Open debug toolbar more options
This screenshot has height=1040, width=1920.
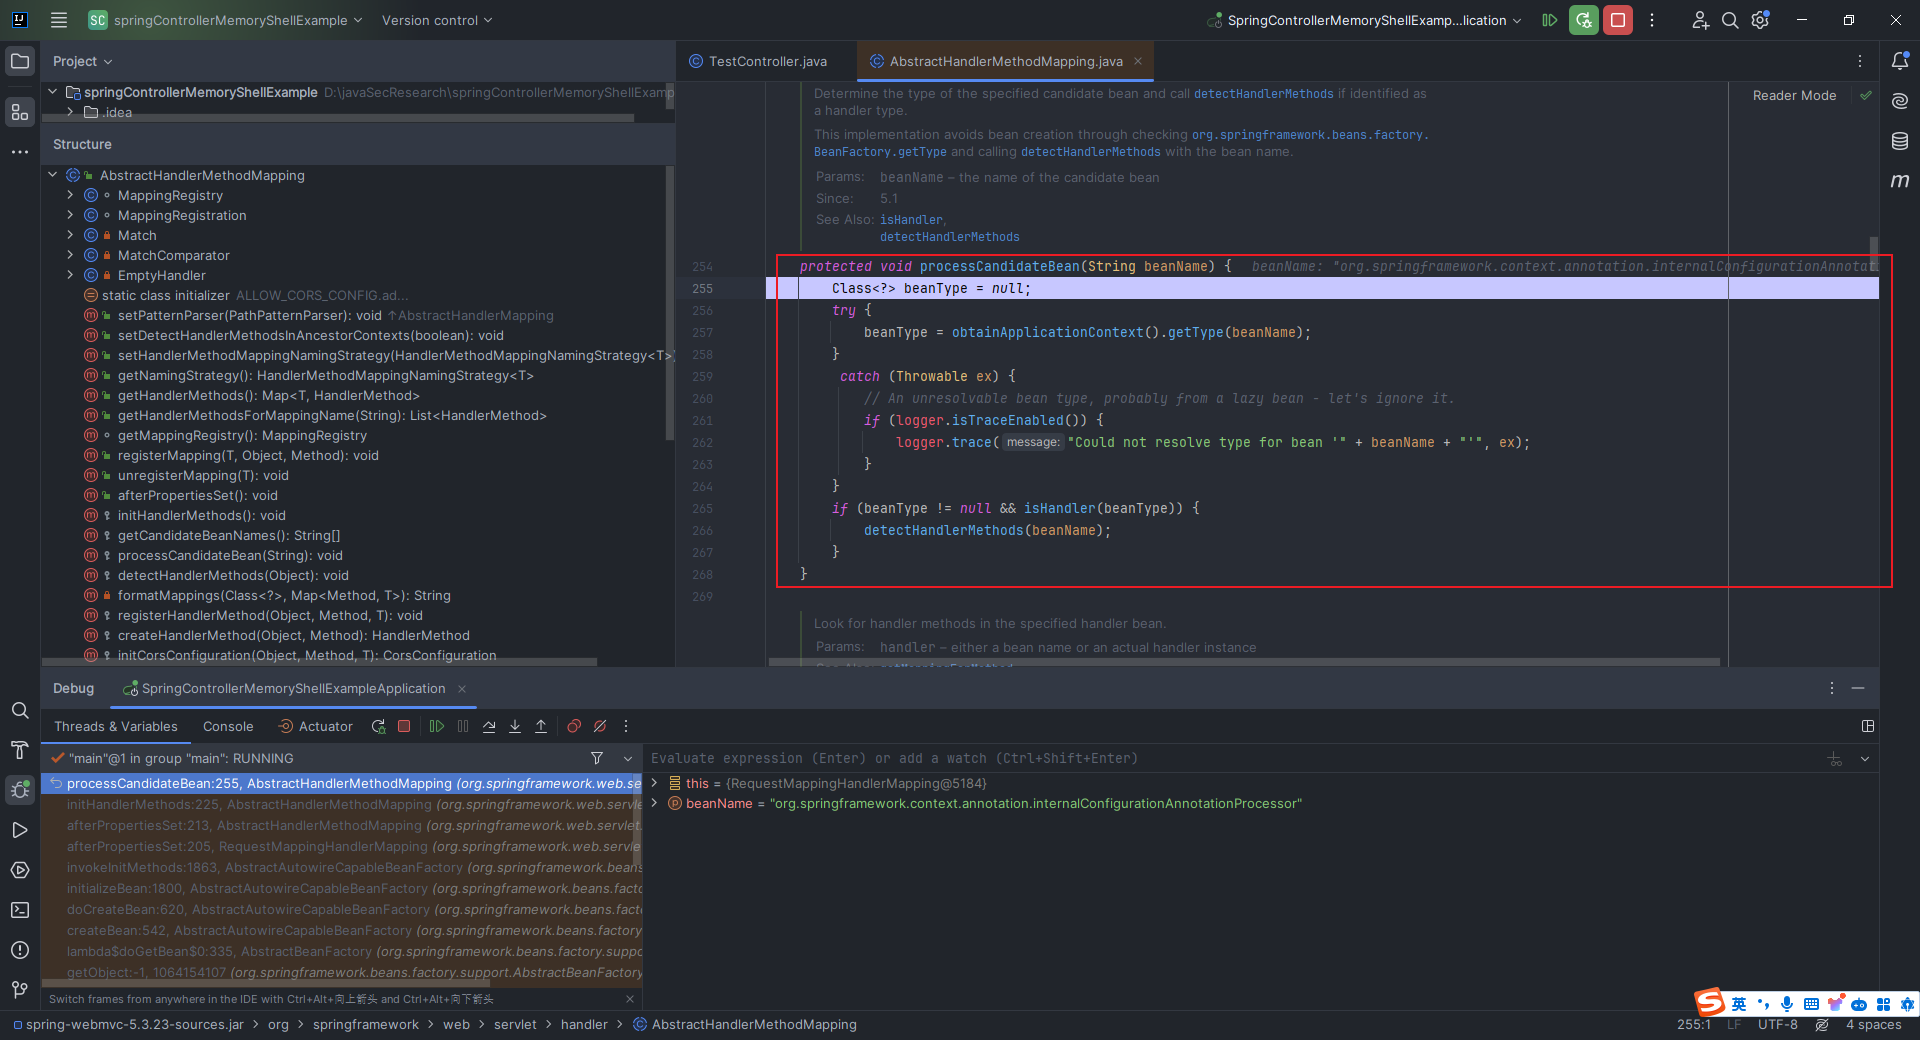pos(626,727)
